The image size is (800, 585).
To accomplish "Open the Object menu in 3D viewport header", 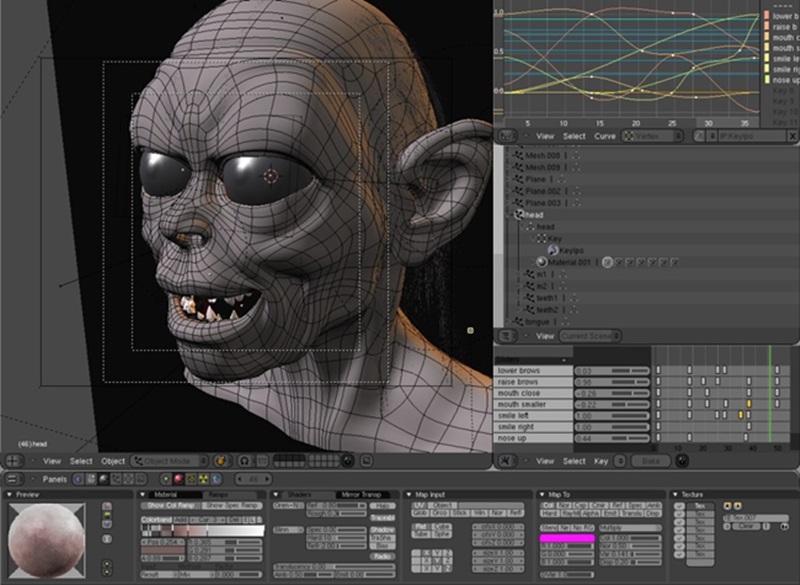I will (x=113, y=461).
